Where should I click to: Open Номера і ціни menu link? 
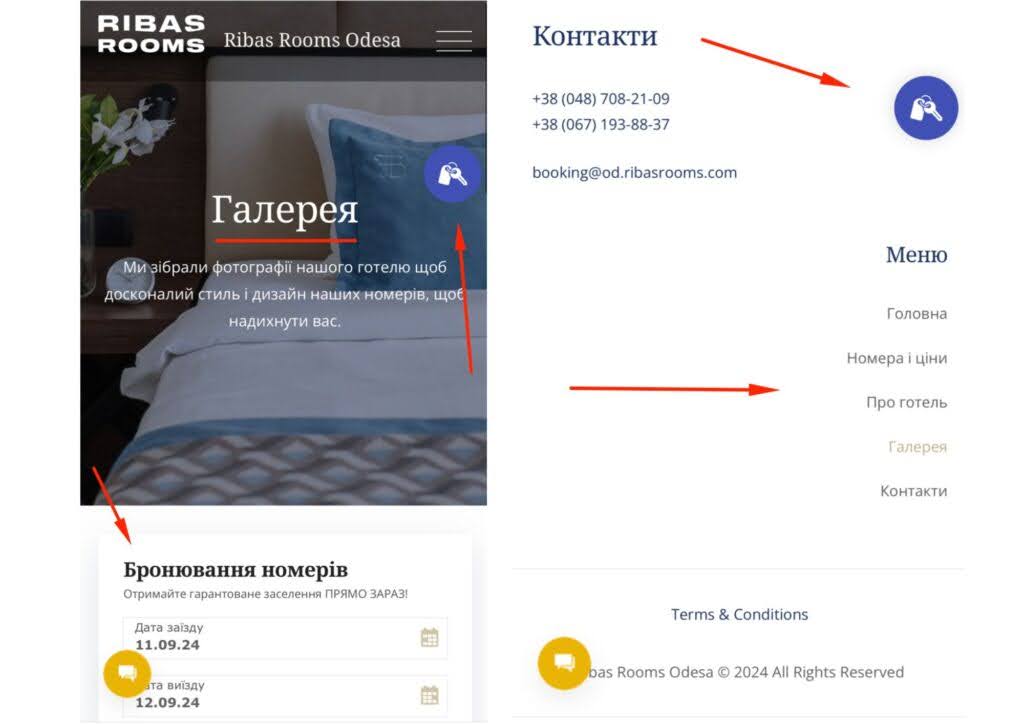click(x=897, y=358)
